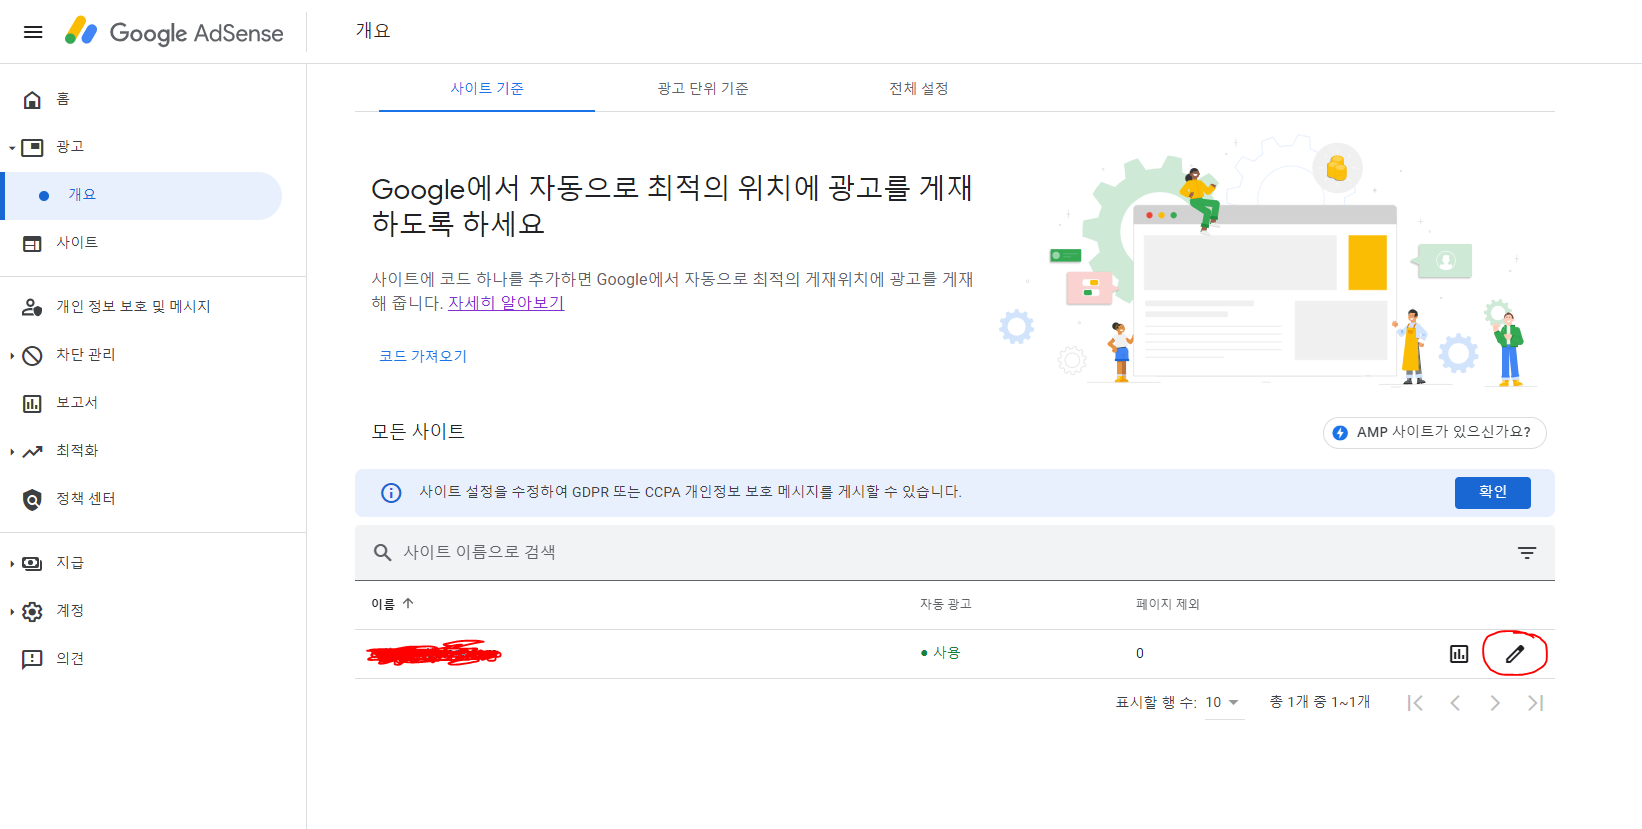The image size is (1642, 829).
Task: Click the AMP 사이트가 있으신가요? button
Action: pyautogui.click(x=1434, y=432)
